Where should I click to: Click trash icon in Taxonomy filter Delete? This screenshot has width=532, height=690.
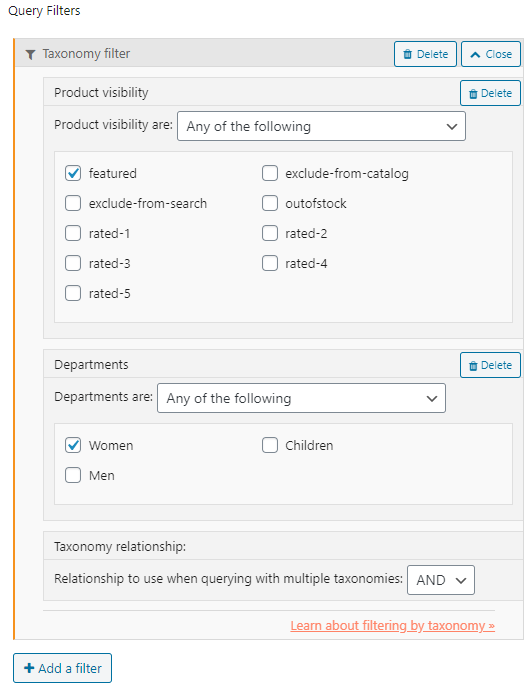pos(408,54)
